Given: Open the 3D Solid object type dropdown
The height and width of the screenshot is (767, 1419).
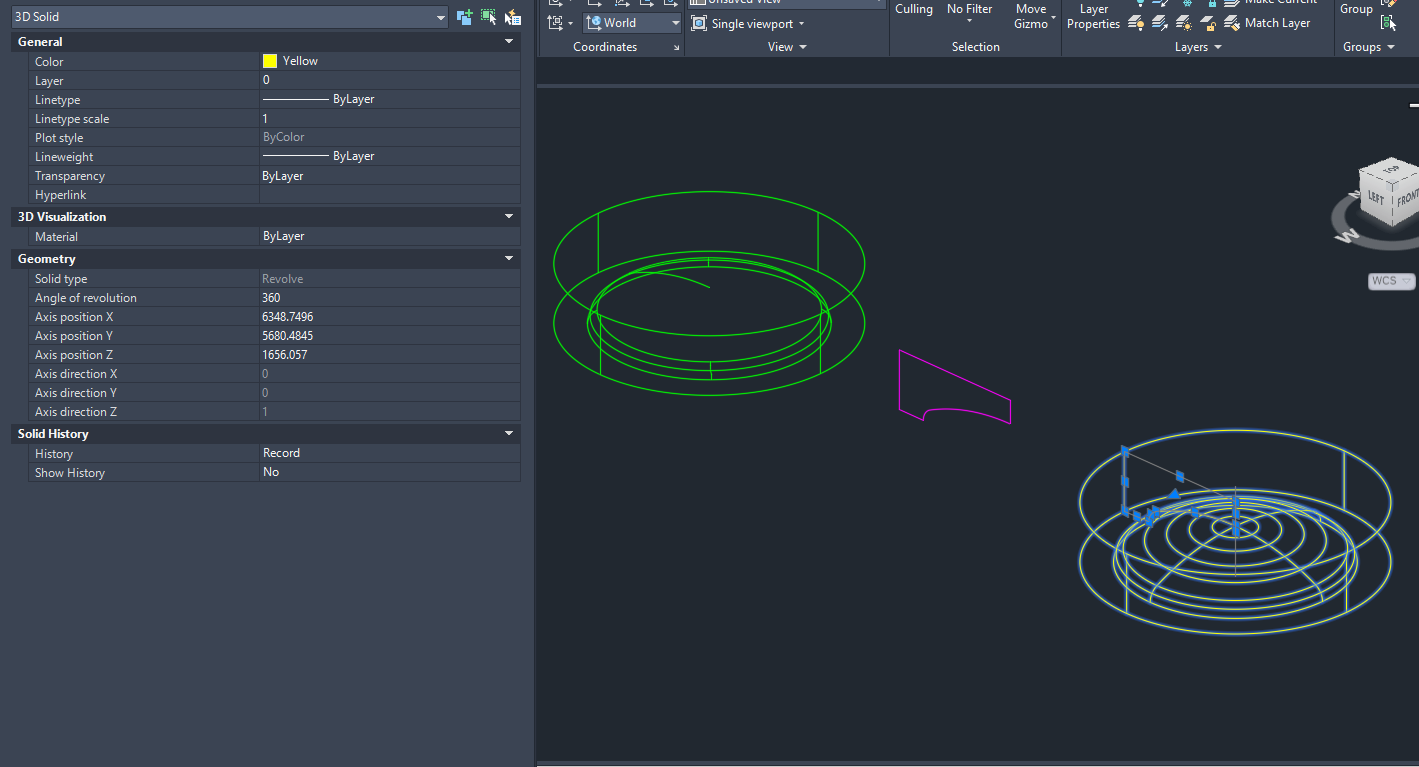Looking at the screenshot, I should [x=230, y=17].
